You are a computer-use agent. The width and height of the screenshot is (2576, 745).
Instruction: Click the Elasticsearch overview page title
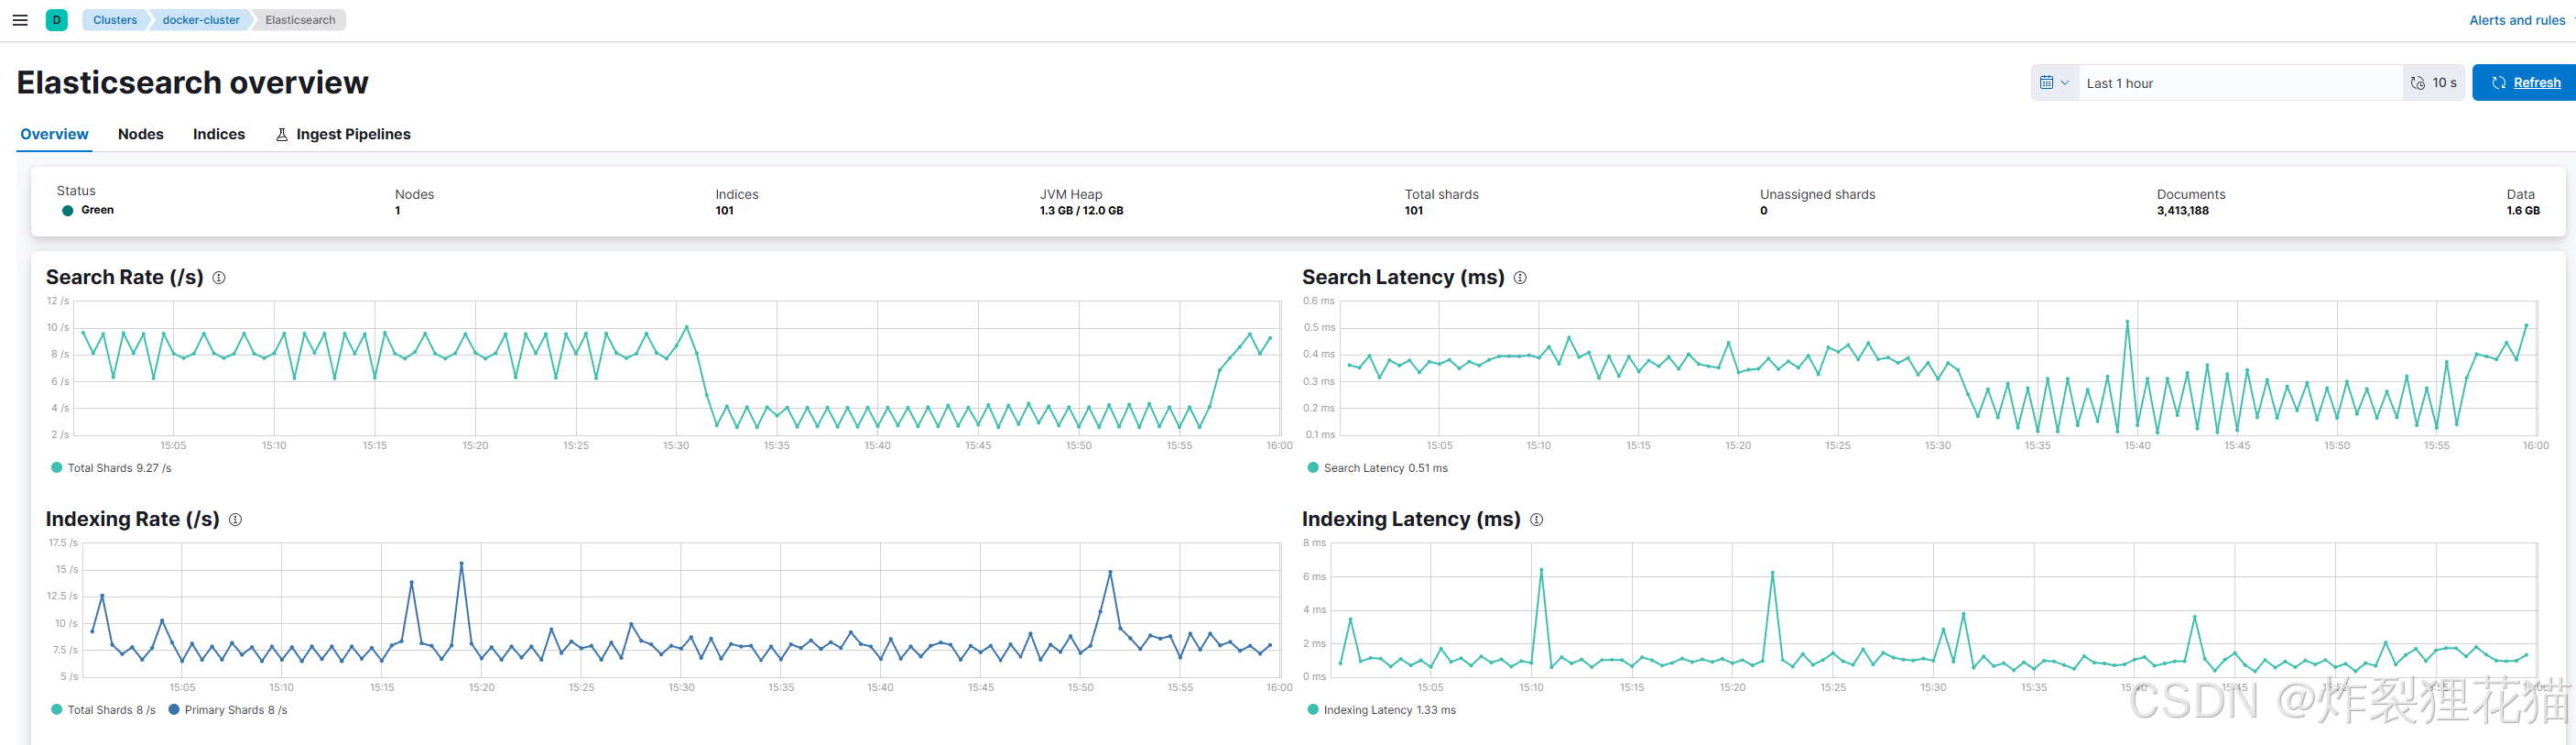[x=193, y=83]
